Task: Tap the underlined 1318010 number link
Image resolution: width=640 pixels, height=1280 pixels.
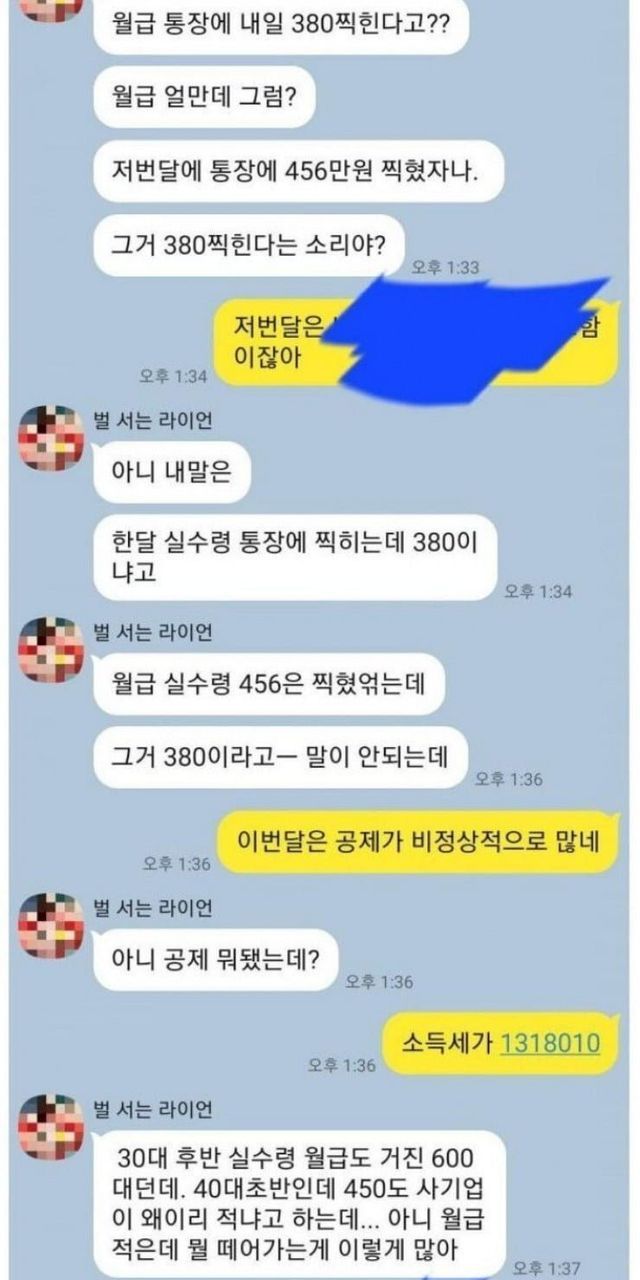Action: pyautogui.click(x=550, y=1043)
